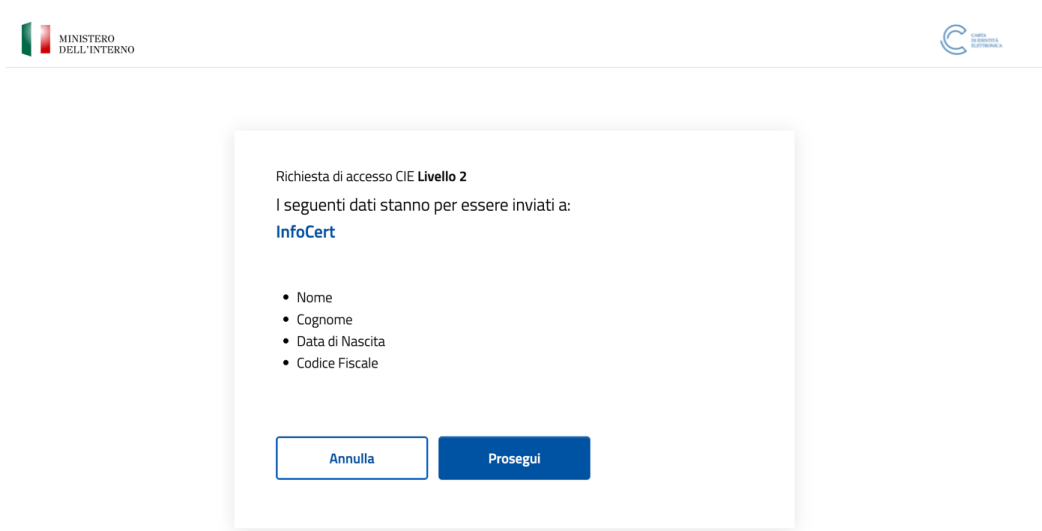
Task: Click the 'Richiesta di accesso CIE' text
Action: tap(345, 176)
